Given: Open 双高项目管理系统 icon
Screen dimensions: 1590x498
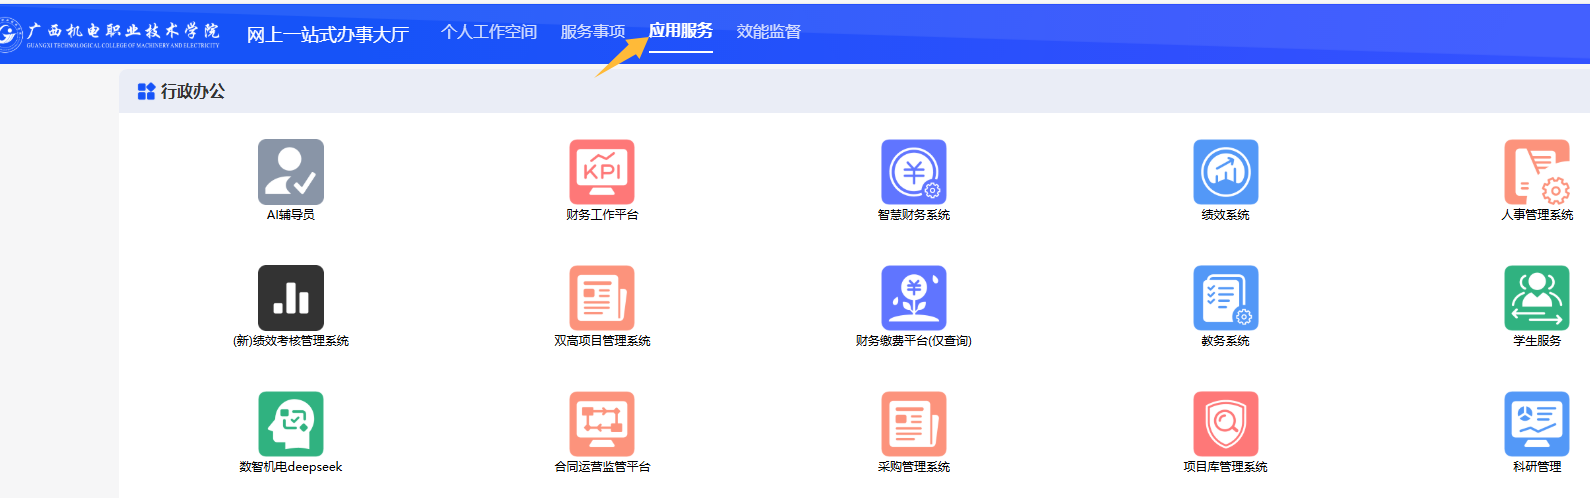Looking at the screenshot, I should (x=602, y=298).
